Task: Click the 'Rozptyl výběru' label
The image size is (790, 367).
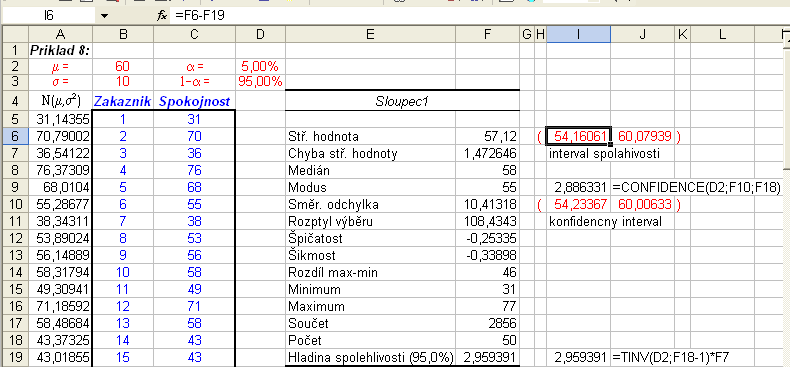Action: (330, 222)
